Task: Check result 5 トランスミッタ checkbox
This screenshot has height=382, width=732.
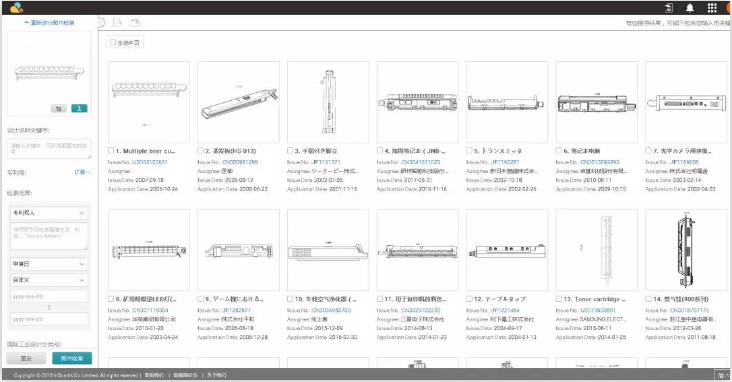Action: [469, 150]
